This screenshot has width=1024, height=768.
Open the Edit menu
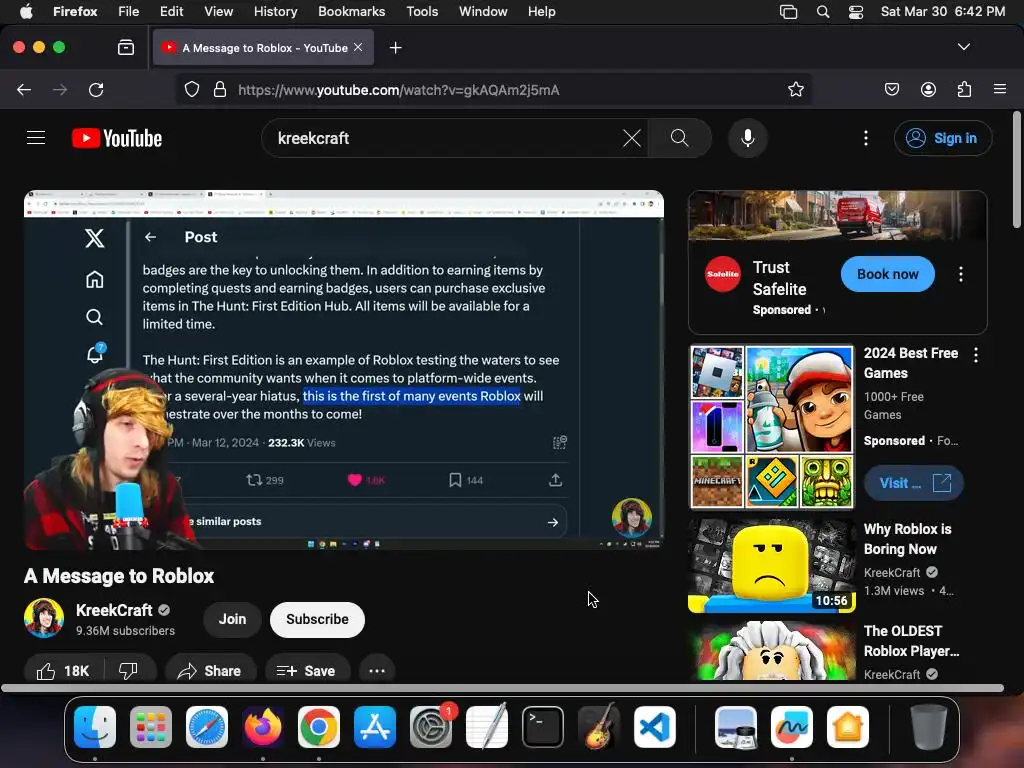[171, 11]
